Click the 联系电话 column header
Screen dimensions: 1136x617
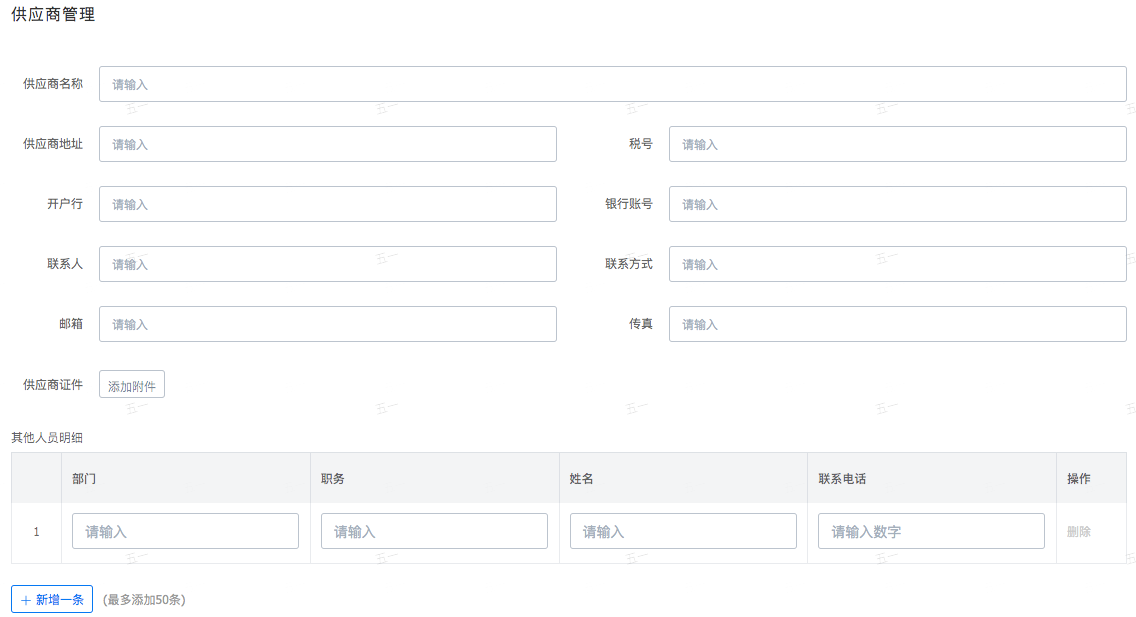pyautogui.click(x=842, y=479)
